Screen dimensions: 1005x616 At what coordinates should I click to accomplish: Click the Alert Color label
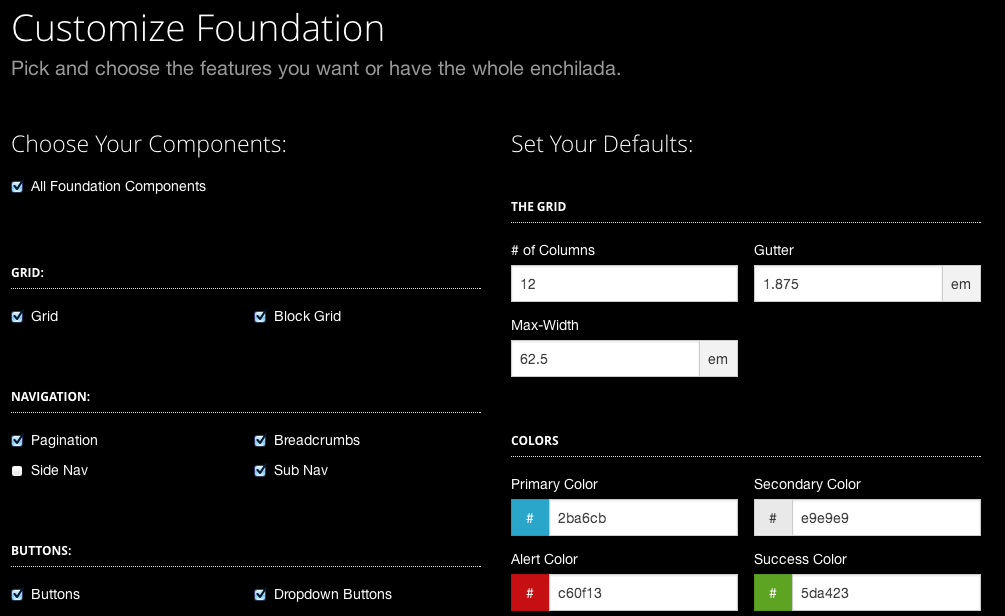(544, 559)
